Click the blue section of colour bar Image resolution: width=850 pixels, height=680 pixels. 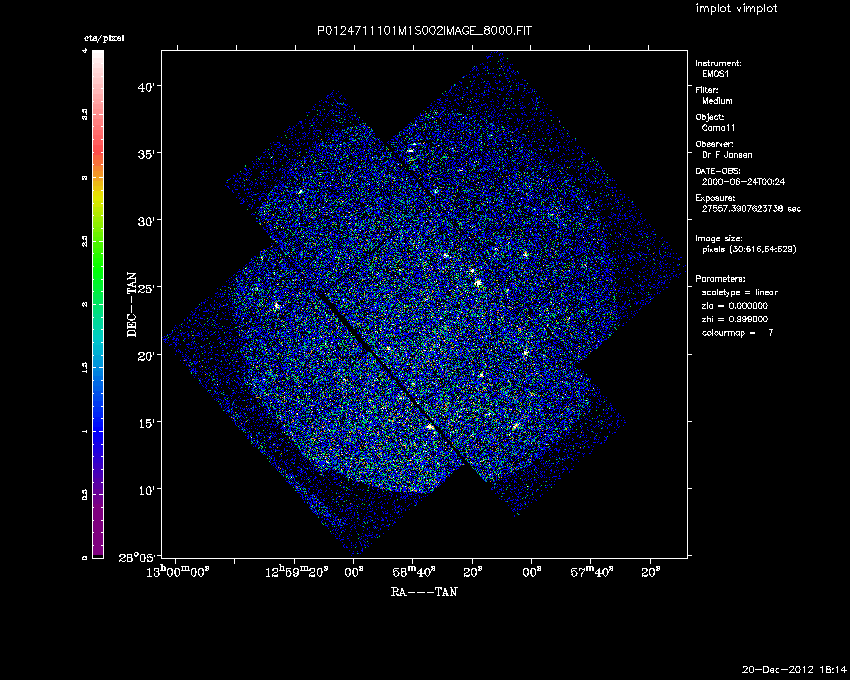(98, 420)
